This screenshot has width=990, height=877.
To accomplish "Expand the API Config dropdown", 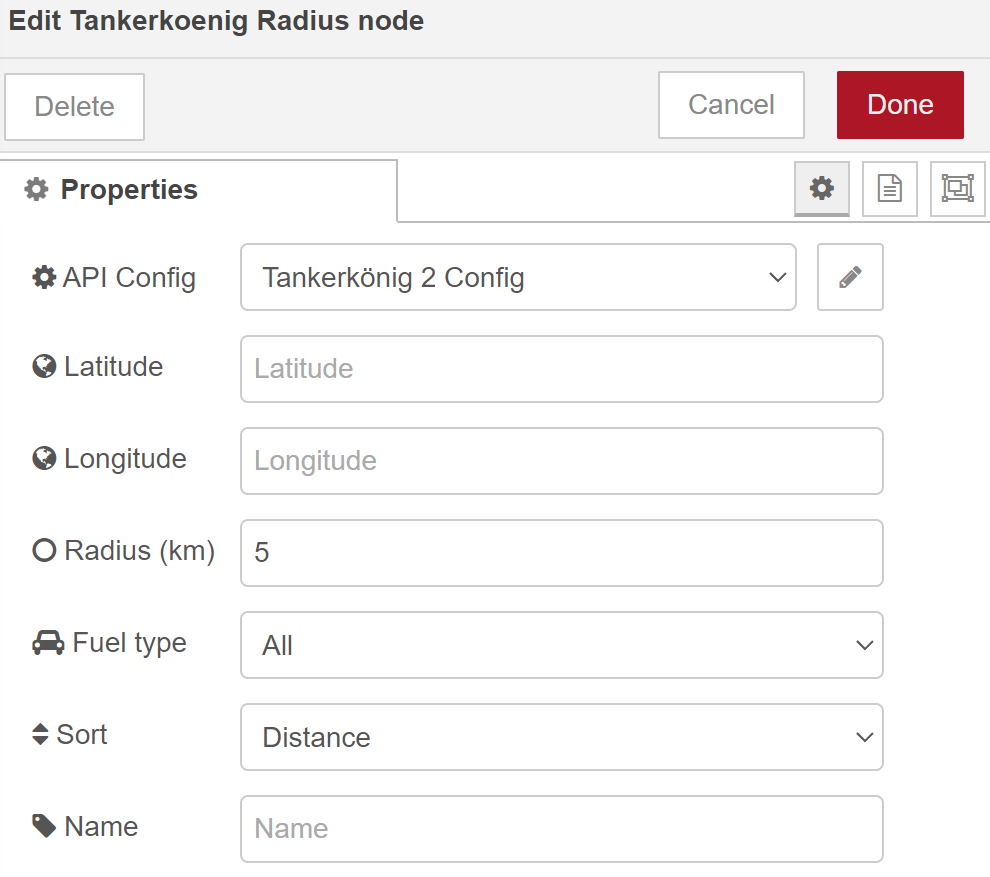I will [x=518, y=277].
